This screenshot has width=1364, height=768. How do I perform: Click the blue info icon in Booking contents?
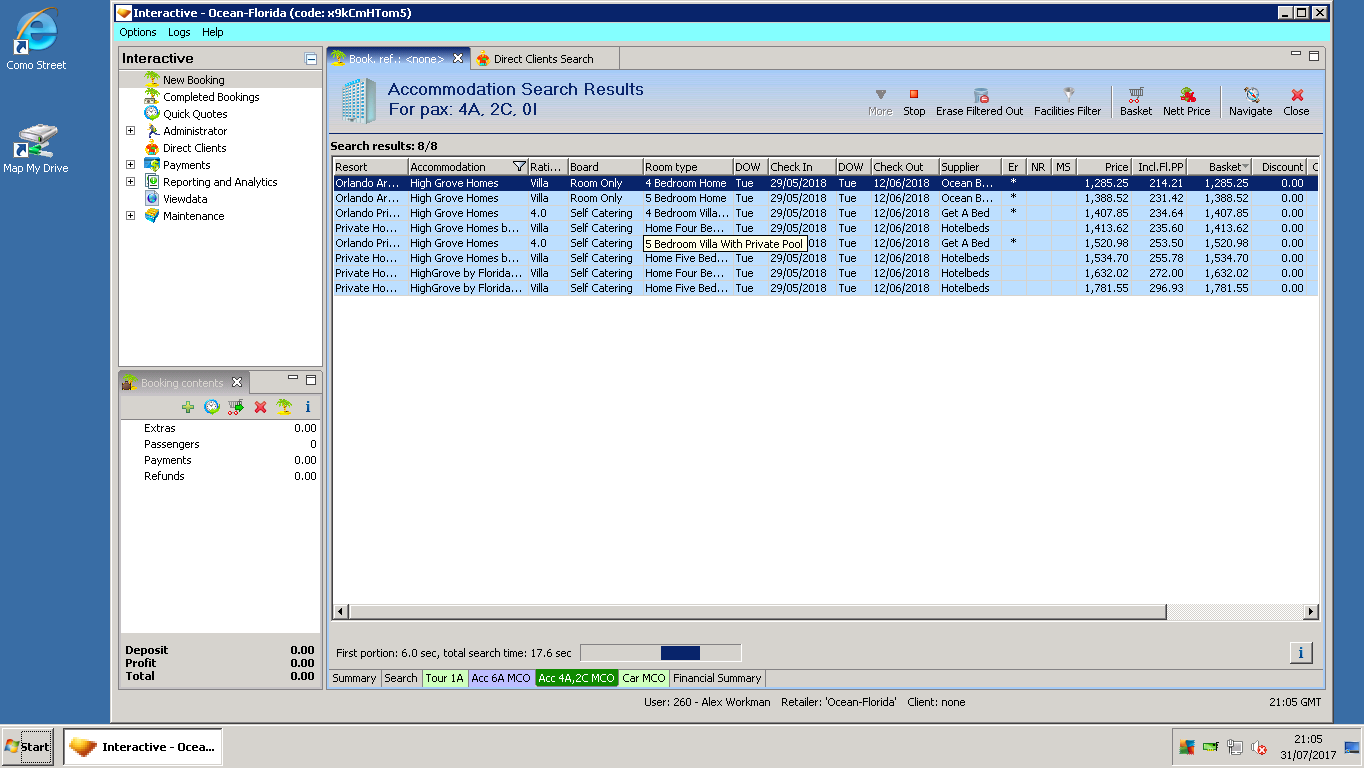(x=308, y=407)
